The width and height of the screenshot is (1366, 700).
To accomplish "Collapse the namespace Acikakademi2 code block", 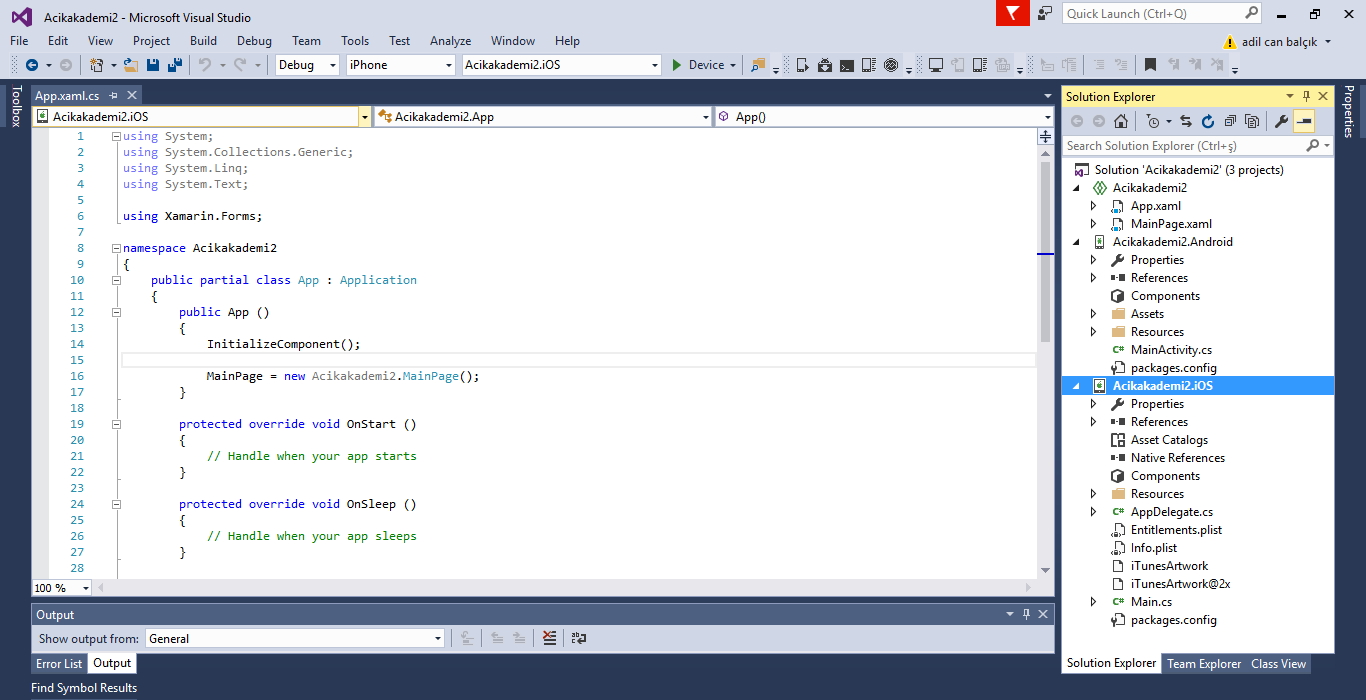I will tap(116, 248).
